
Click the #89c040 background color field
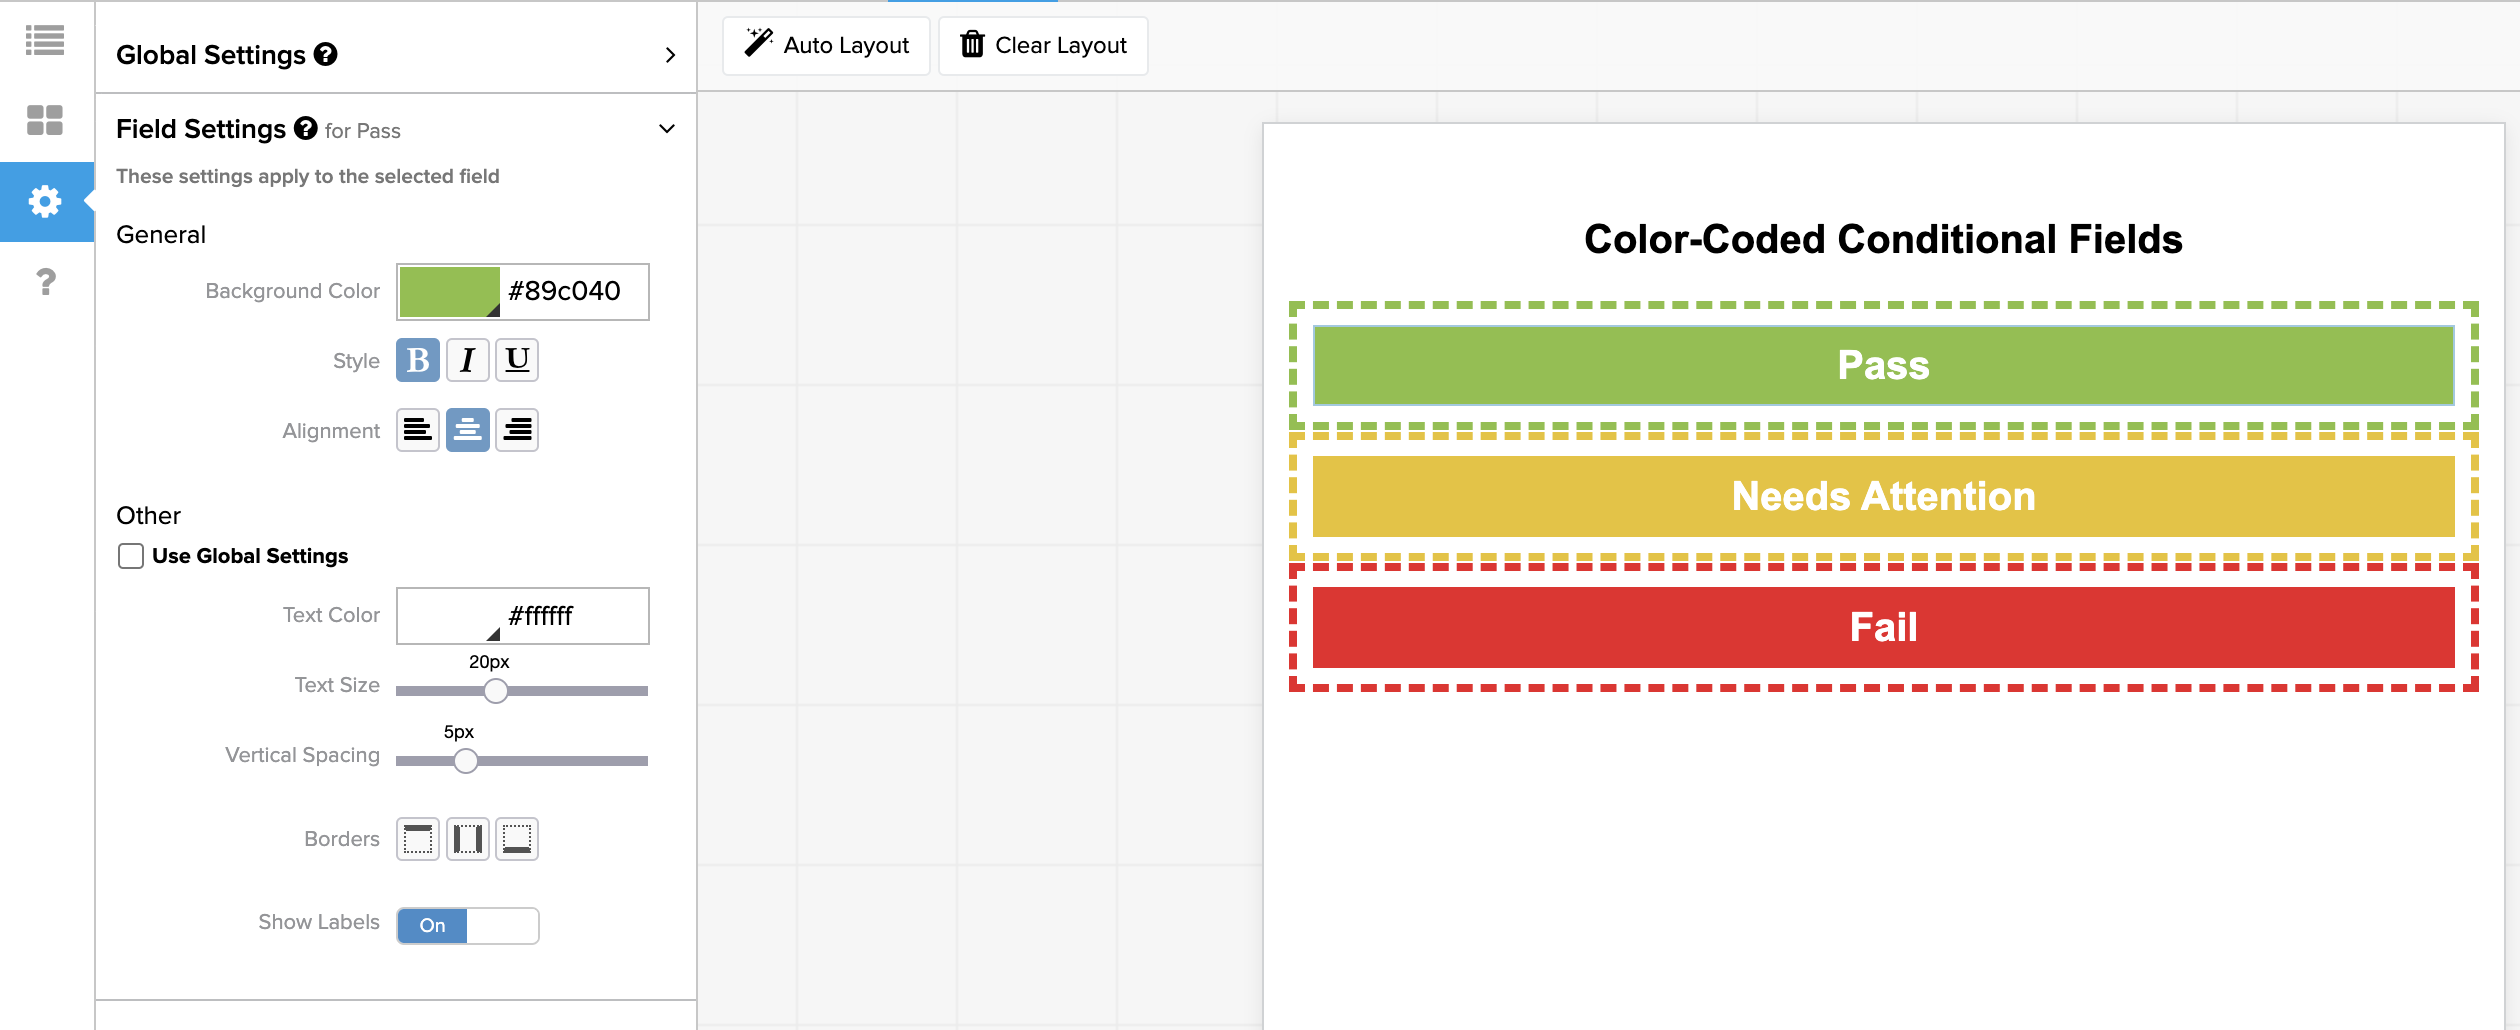tap(573, 292)
